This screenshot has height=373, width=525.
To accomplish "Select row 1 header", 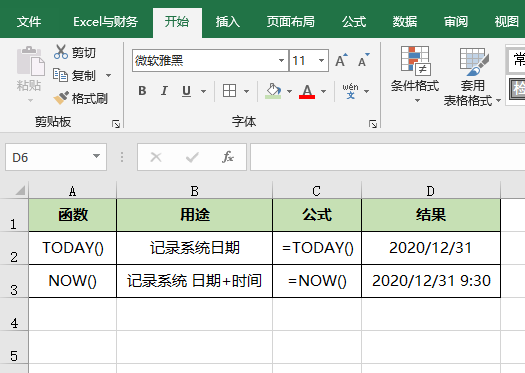I will coord(14,215).
